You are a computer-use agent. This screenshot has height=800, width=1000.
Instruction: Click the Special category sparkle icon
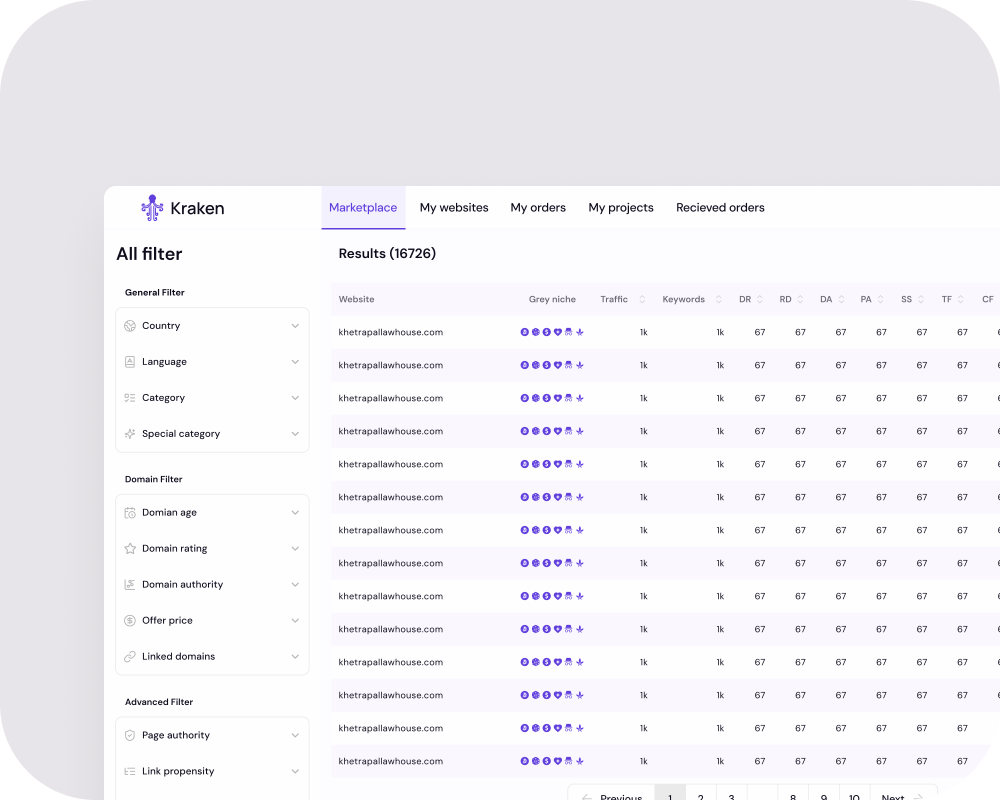click(130, 434)
